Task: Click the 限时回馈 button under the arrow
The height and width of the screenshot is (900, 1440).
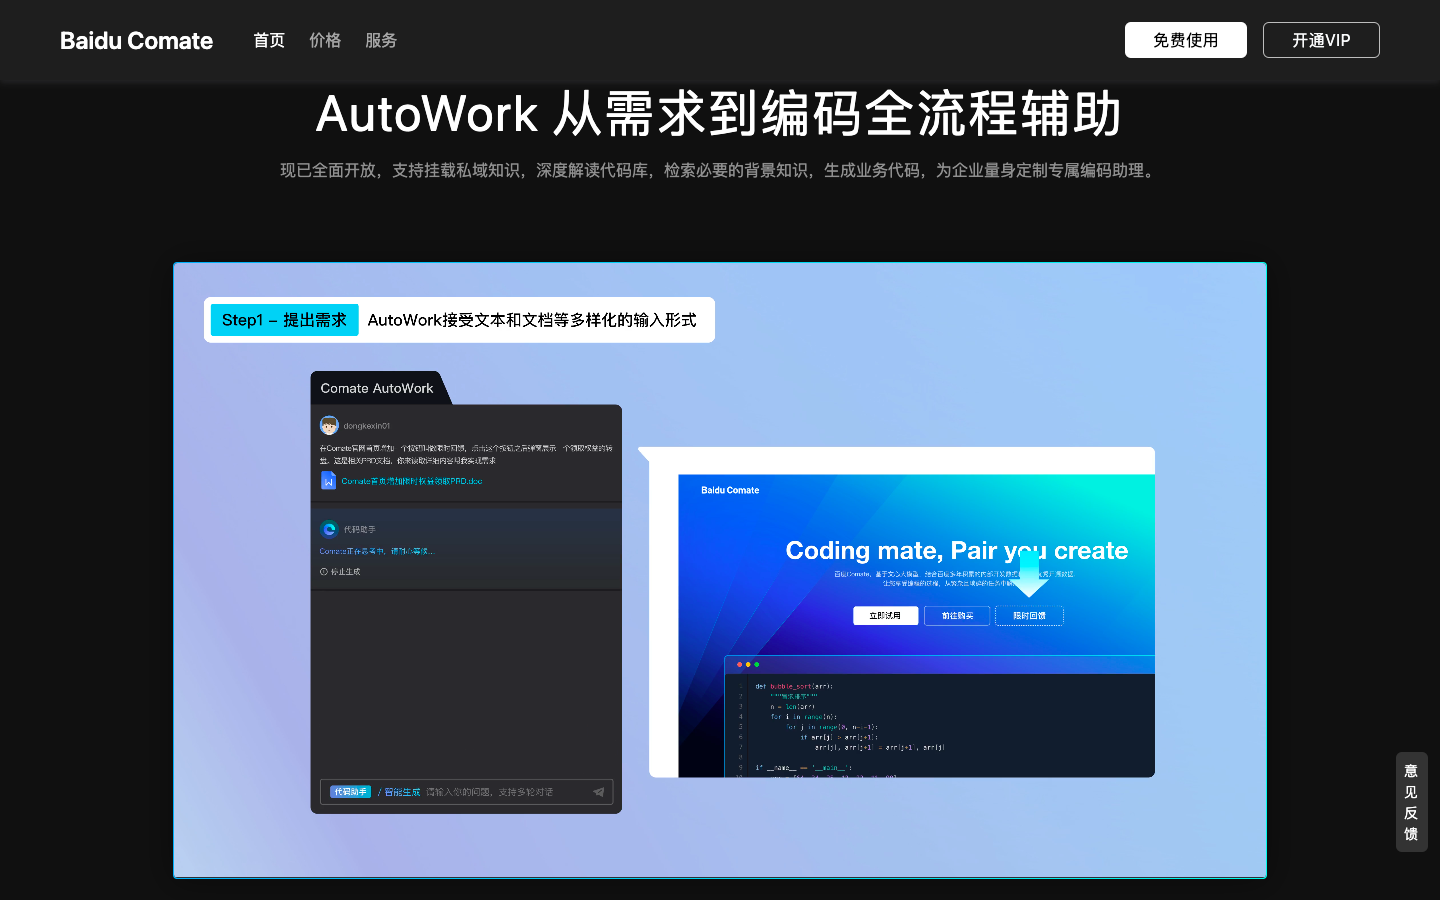Action: point(1028,616)
